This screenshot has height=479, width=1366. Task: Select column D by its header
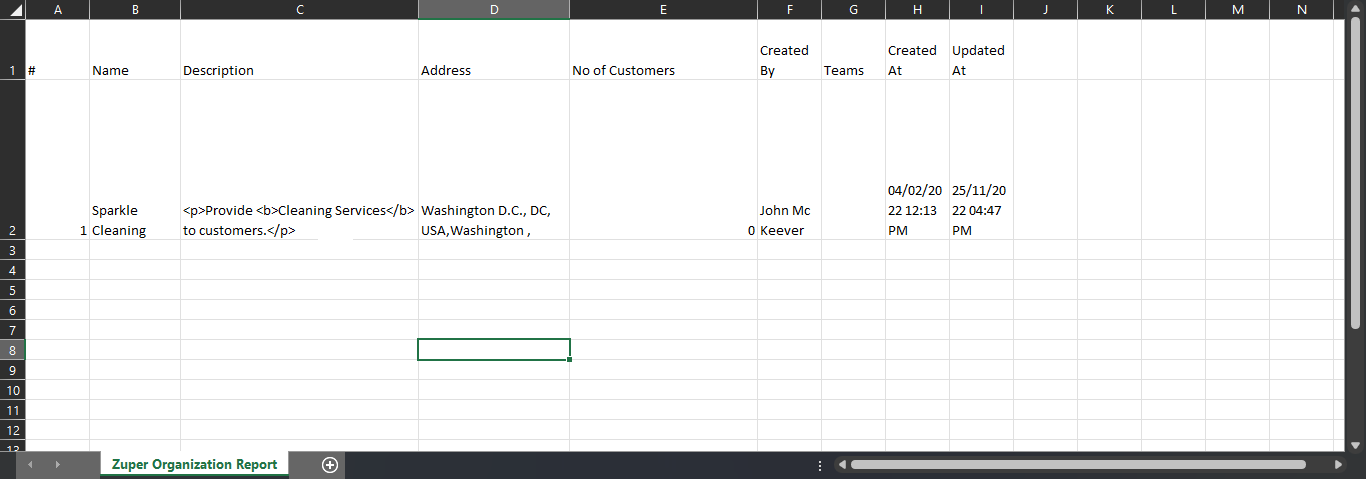[x=494, y=10]
